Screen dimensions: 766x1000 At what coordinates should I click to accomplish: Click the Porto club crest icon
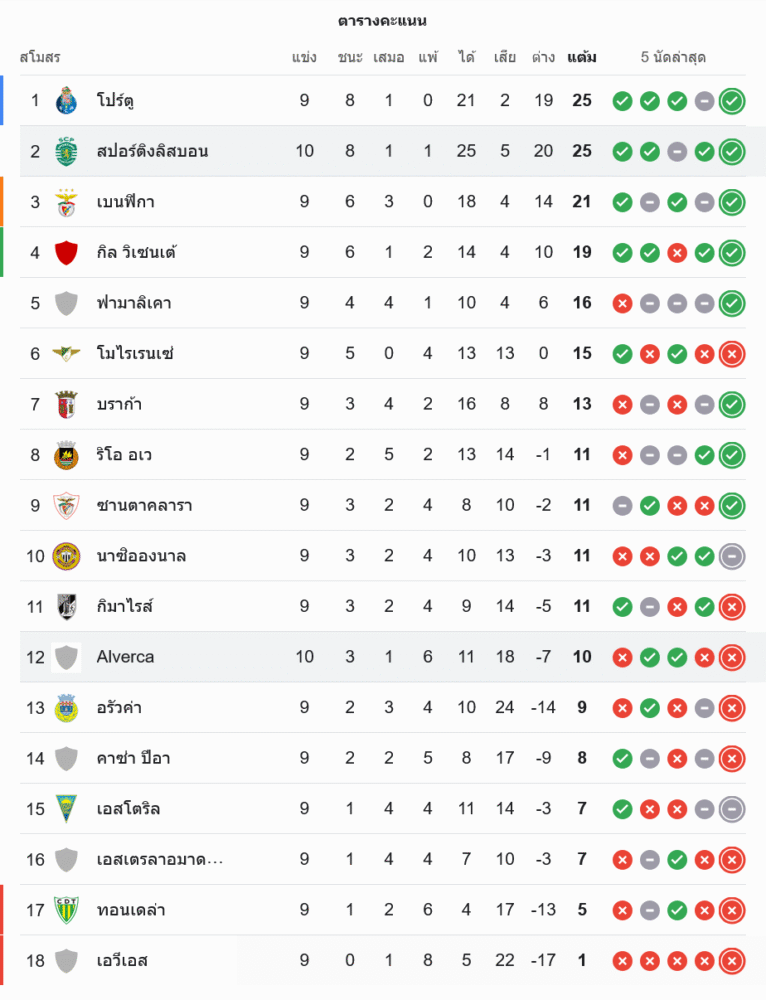click(x=66, y=101)
